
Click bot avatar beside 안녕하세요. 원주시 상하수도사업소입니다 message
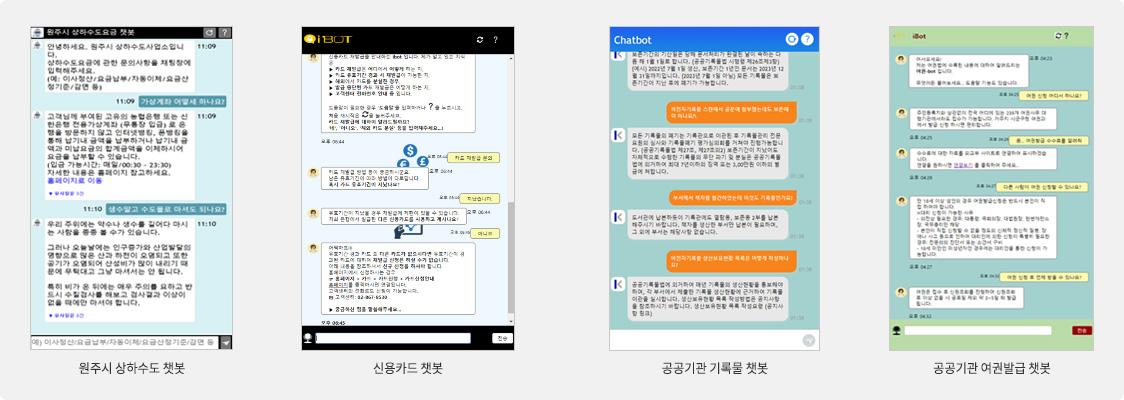click(x=35, y=46)
